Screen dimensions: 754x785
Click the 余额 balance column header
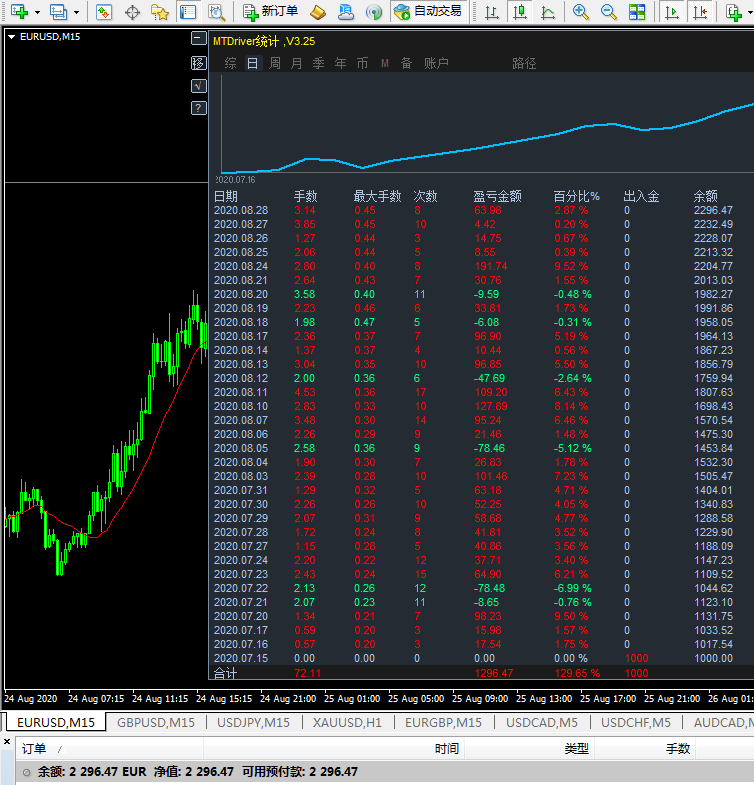[705, 196]
